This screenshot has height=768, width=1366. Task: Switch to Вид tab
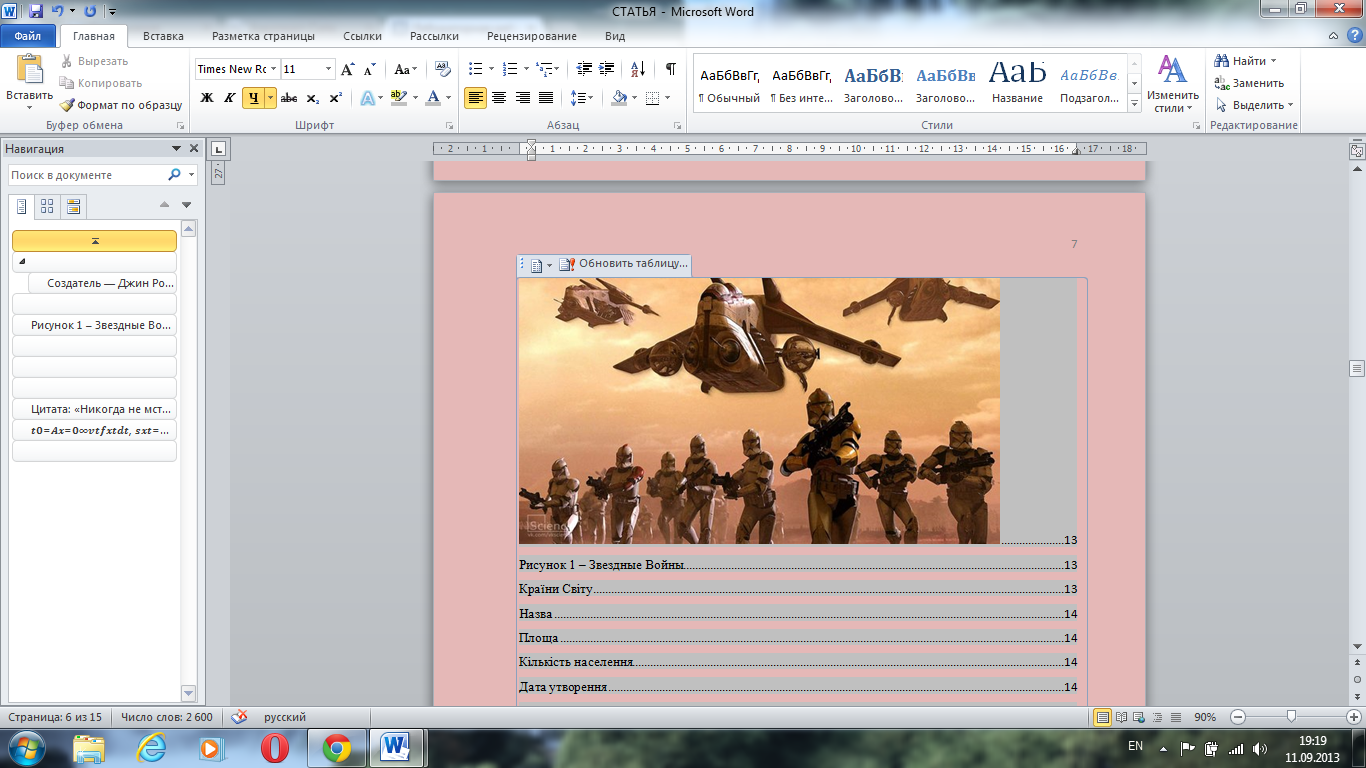[615, 36]
